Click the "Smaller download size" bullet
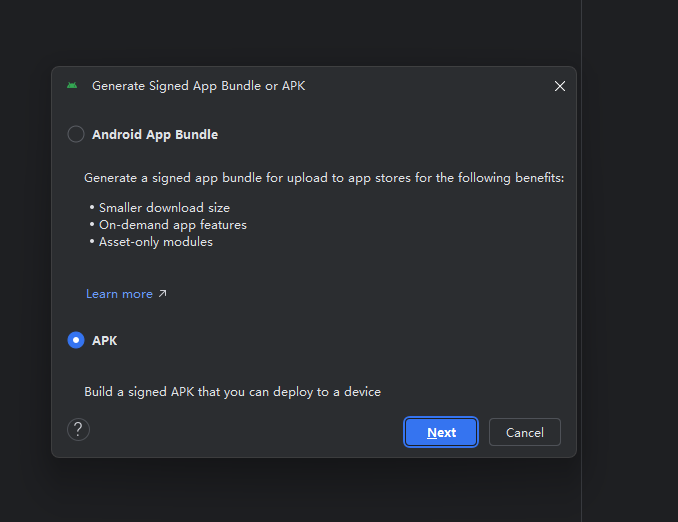 click(x=164, y=208)
